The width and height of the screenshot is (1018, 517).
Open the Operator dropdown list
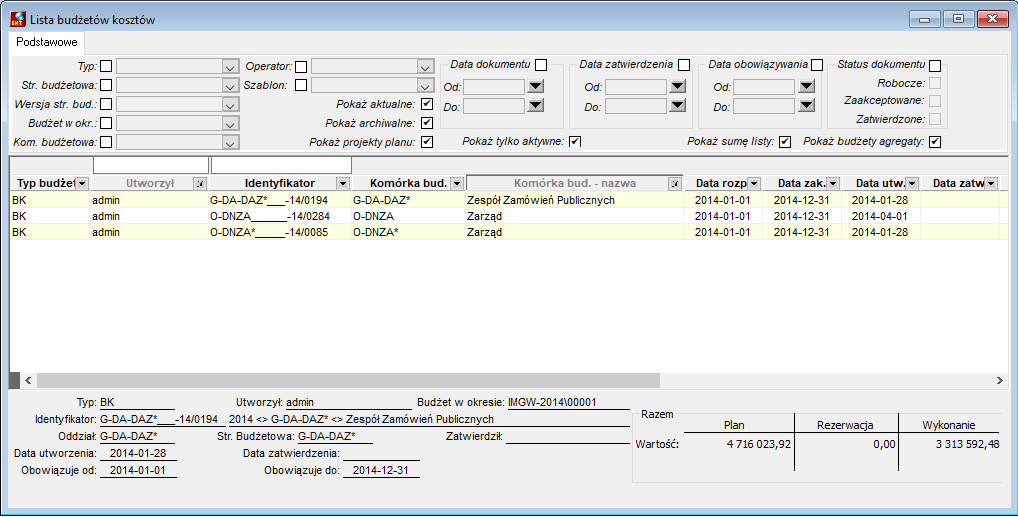click(425, 67)
